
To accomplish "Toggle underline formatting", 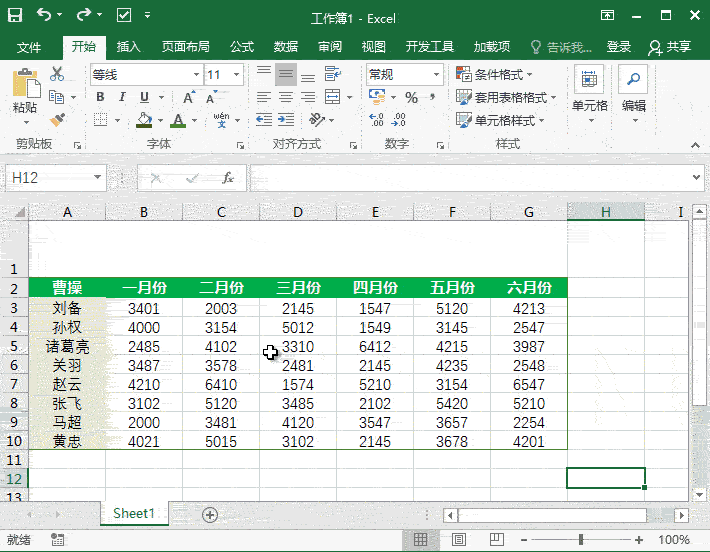I will (144, 97).
